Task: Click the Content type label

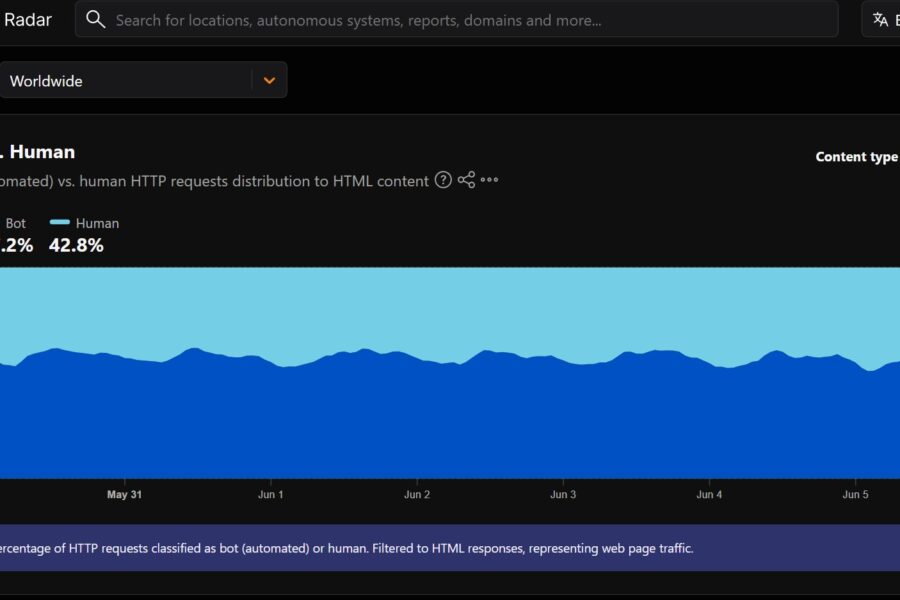Action: tap(856, 157)
